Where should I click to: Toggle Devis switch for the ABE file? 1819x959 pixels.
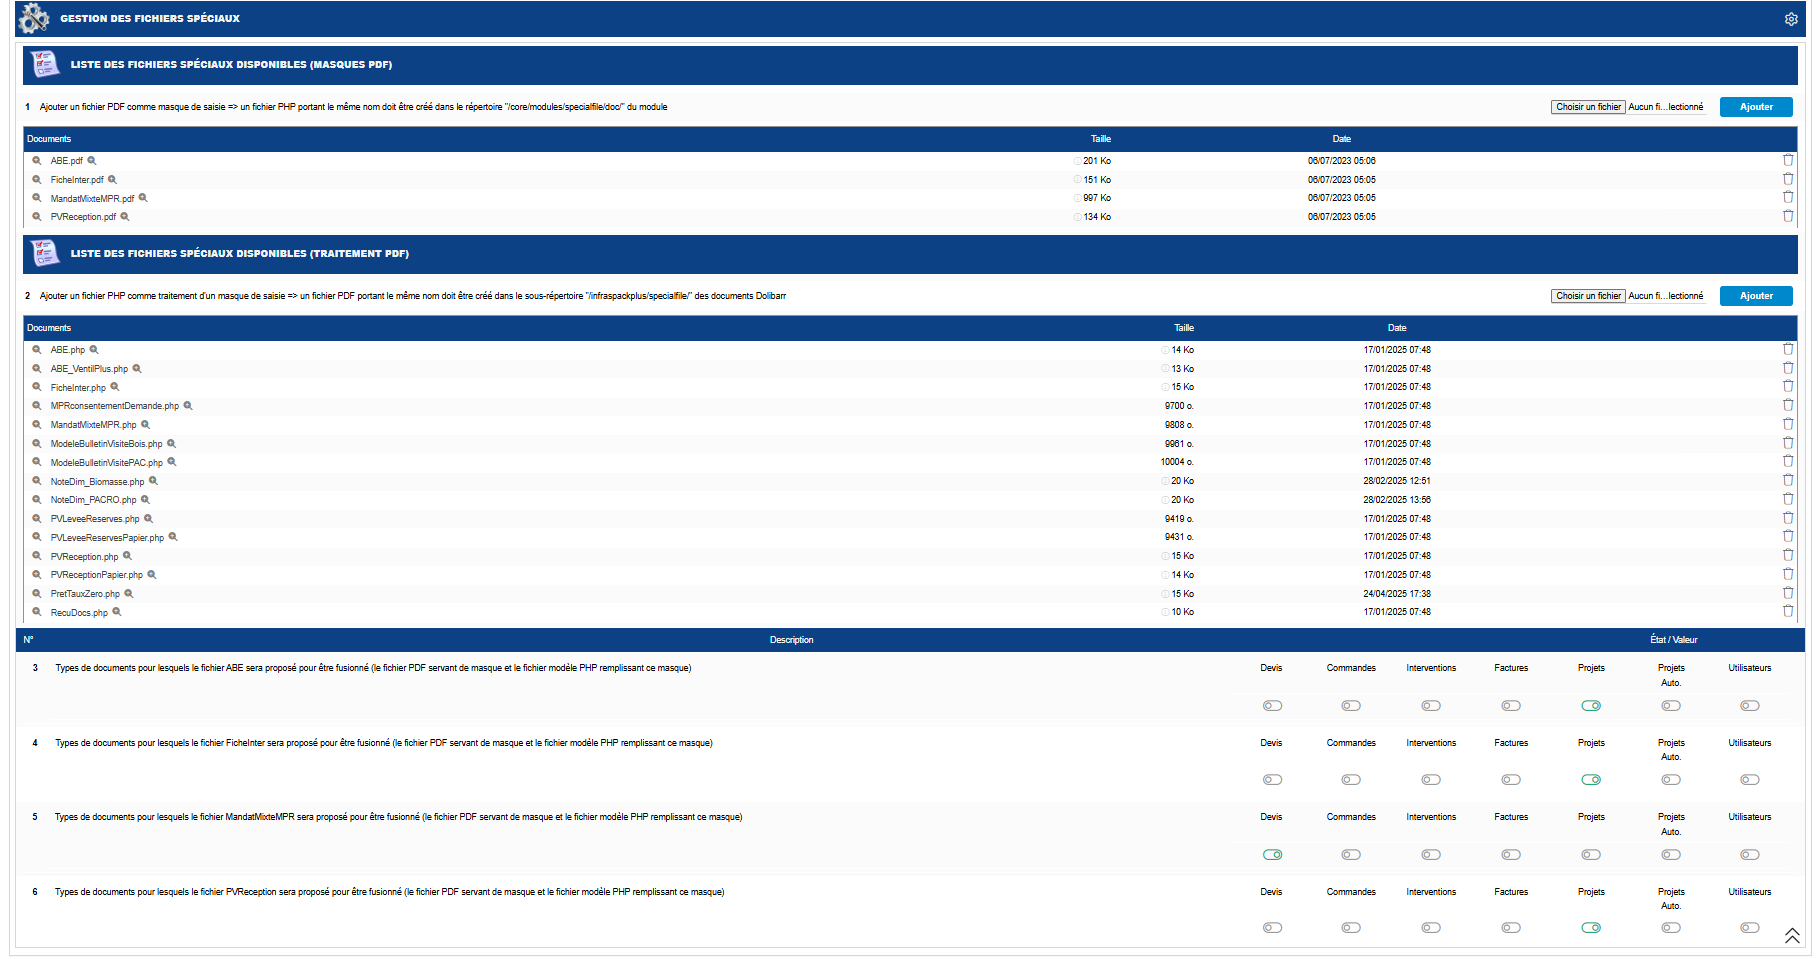tap(1272, 706)
